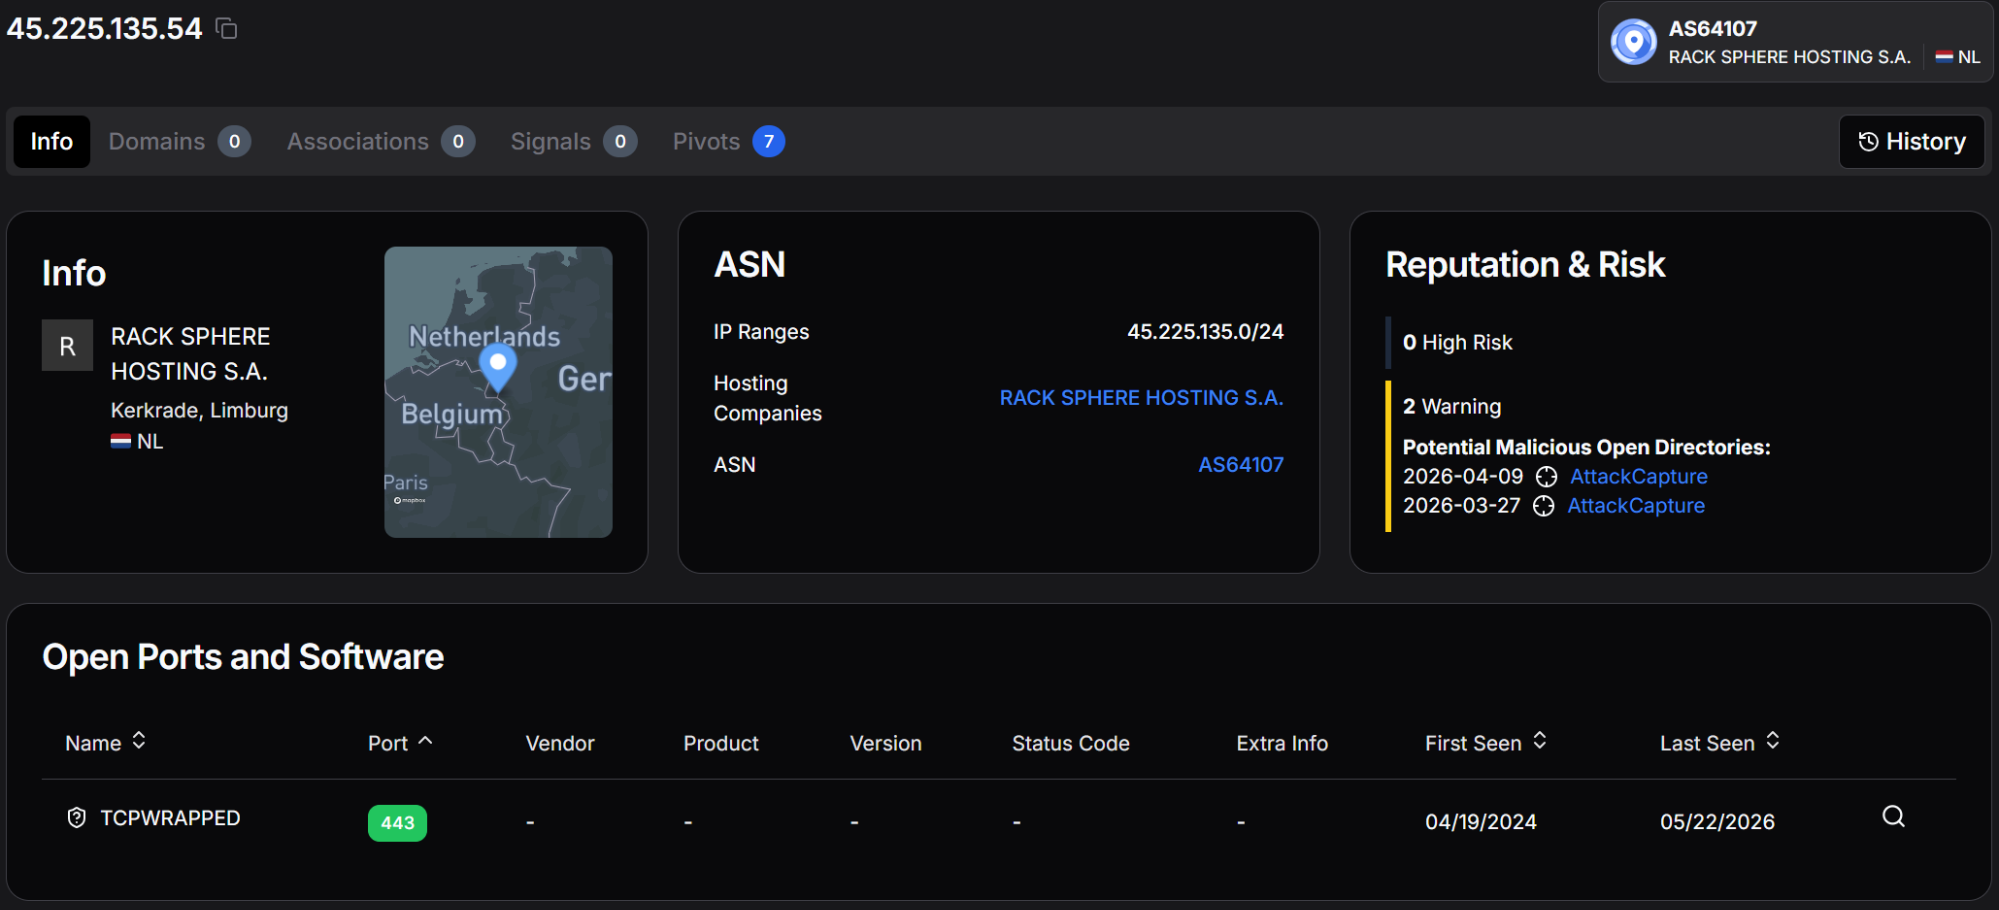
Task: Click the AS64107 badge in the header
Action: 1795,43
